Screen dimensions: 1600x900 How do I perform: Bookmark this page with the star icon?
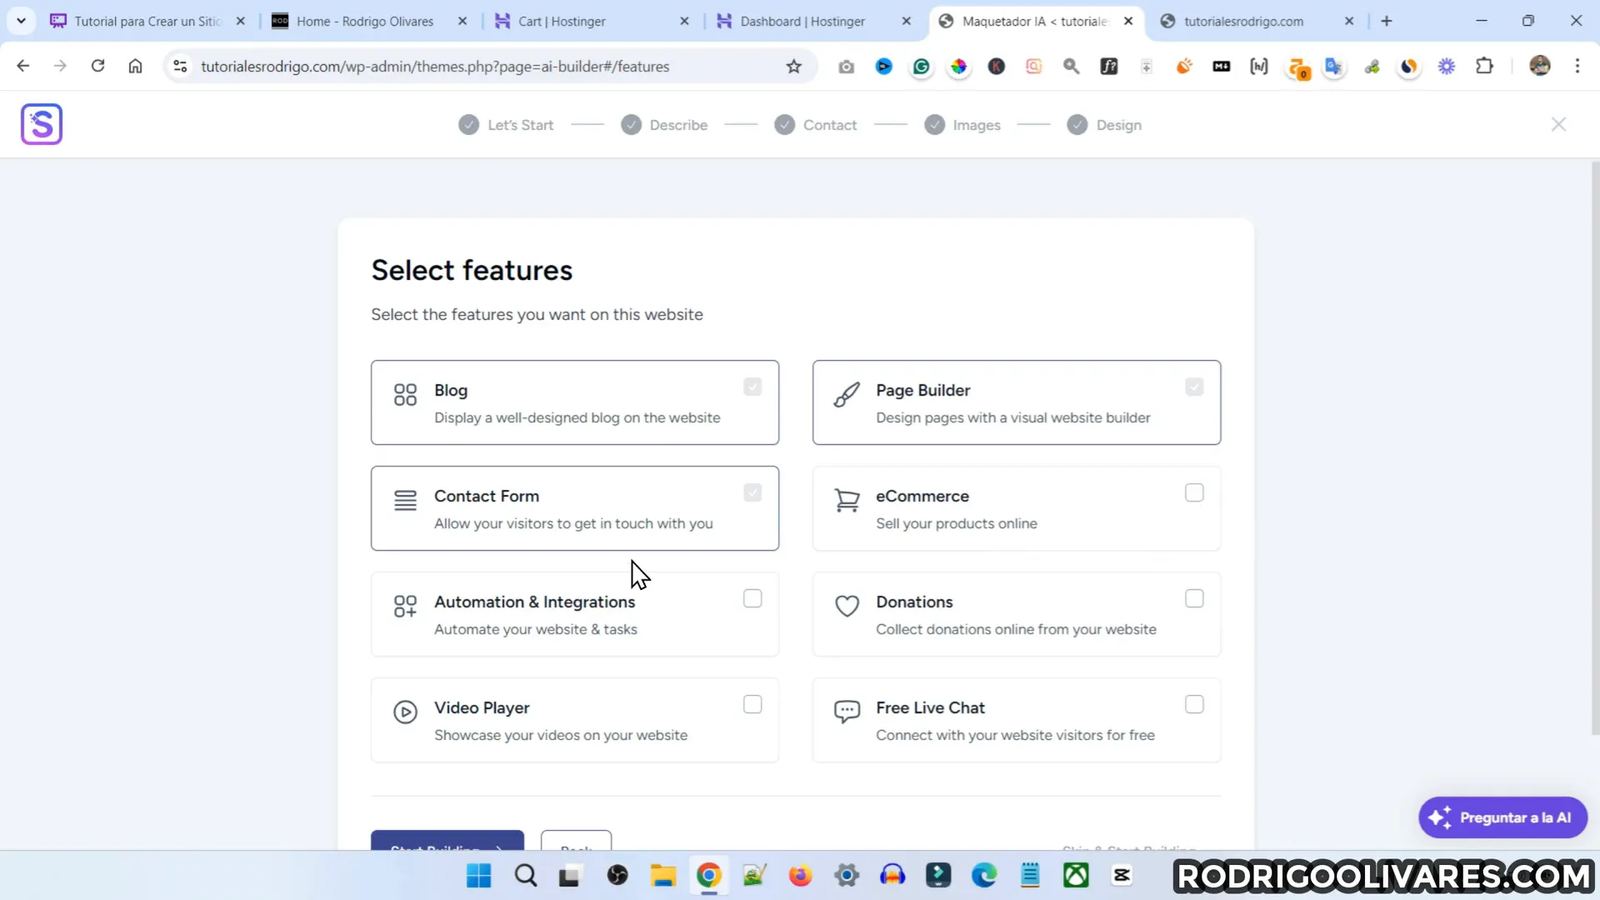point(794,66)
